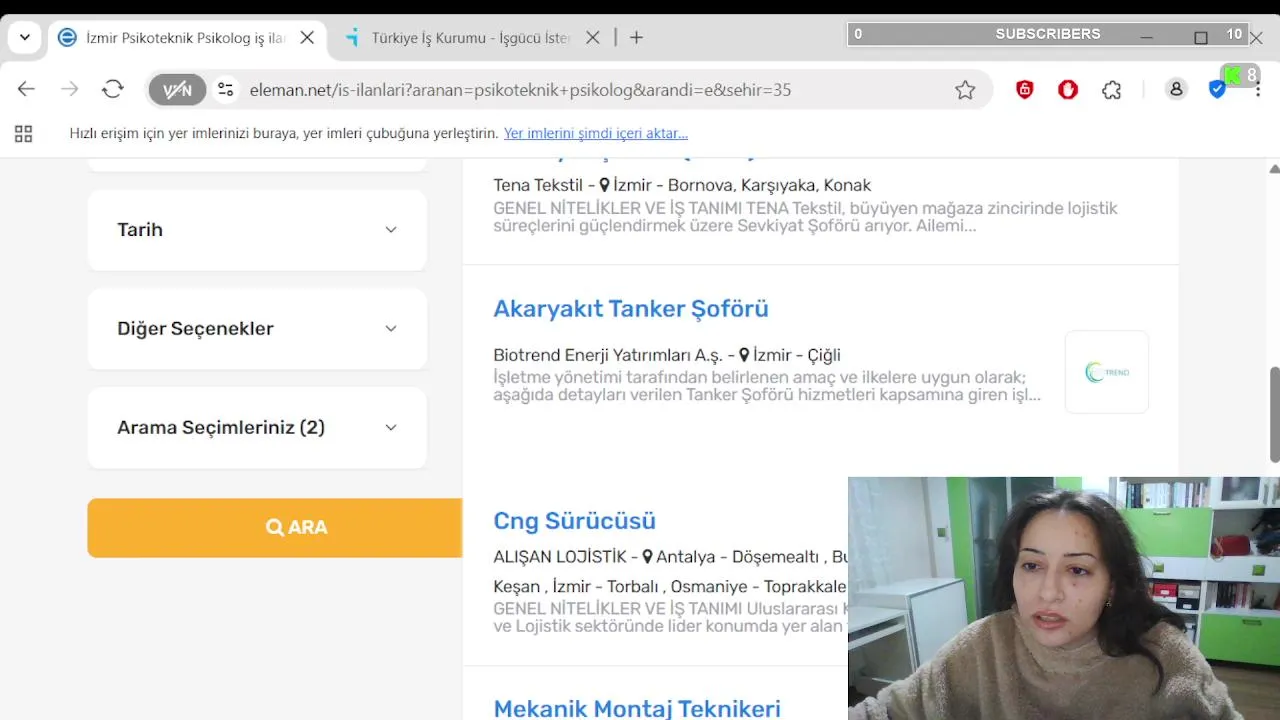Expand the Tarih filter
This screenshot has height=720, width=1280.
pyautogui.click(x=257, y=230)
